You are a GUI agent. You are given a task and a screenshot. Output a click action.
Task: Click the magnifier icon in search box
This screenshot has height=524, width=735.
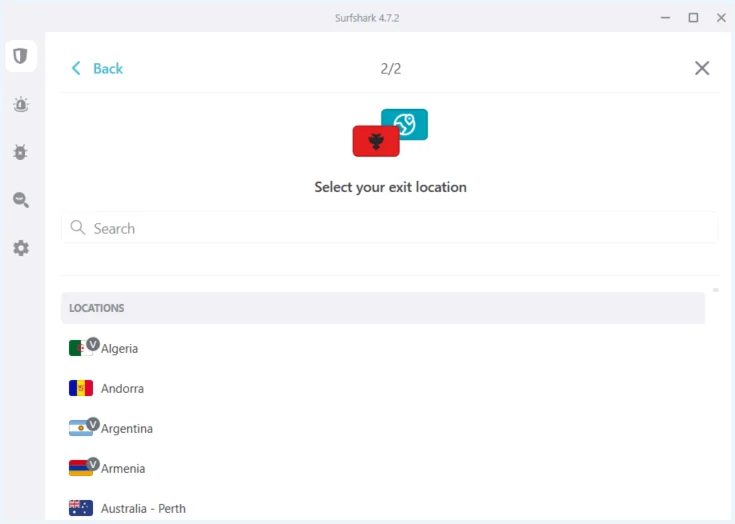click(x=78, y=228)
